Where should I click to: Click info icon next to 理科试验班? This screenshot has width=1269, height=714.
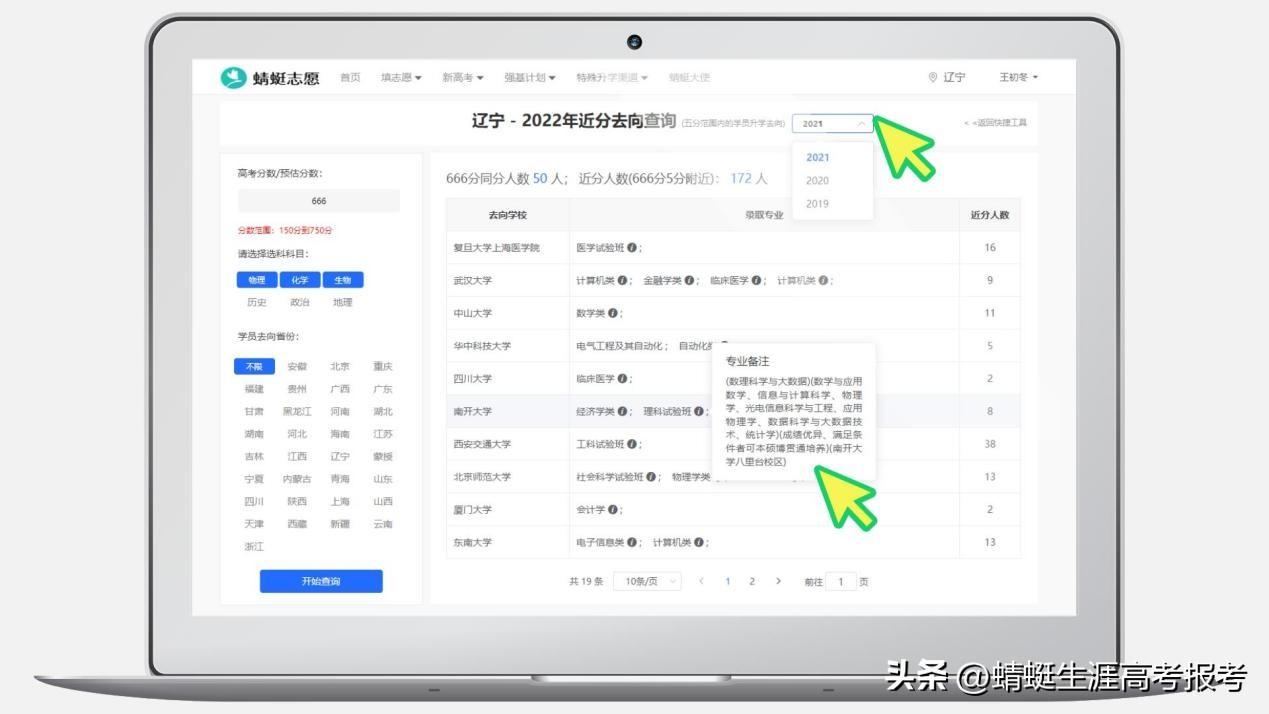pyautogui.click(x=698, y=412)
